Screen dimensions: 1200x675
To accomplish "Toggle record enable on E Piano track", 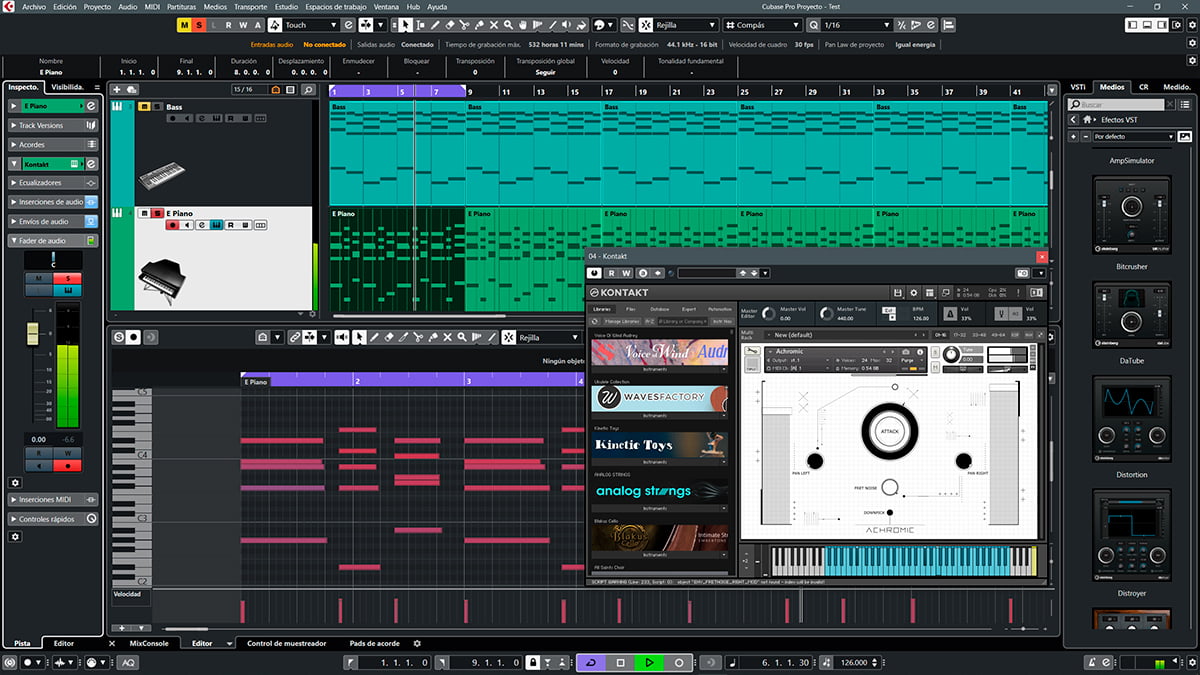I will tap(172, 226).
